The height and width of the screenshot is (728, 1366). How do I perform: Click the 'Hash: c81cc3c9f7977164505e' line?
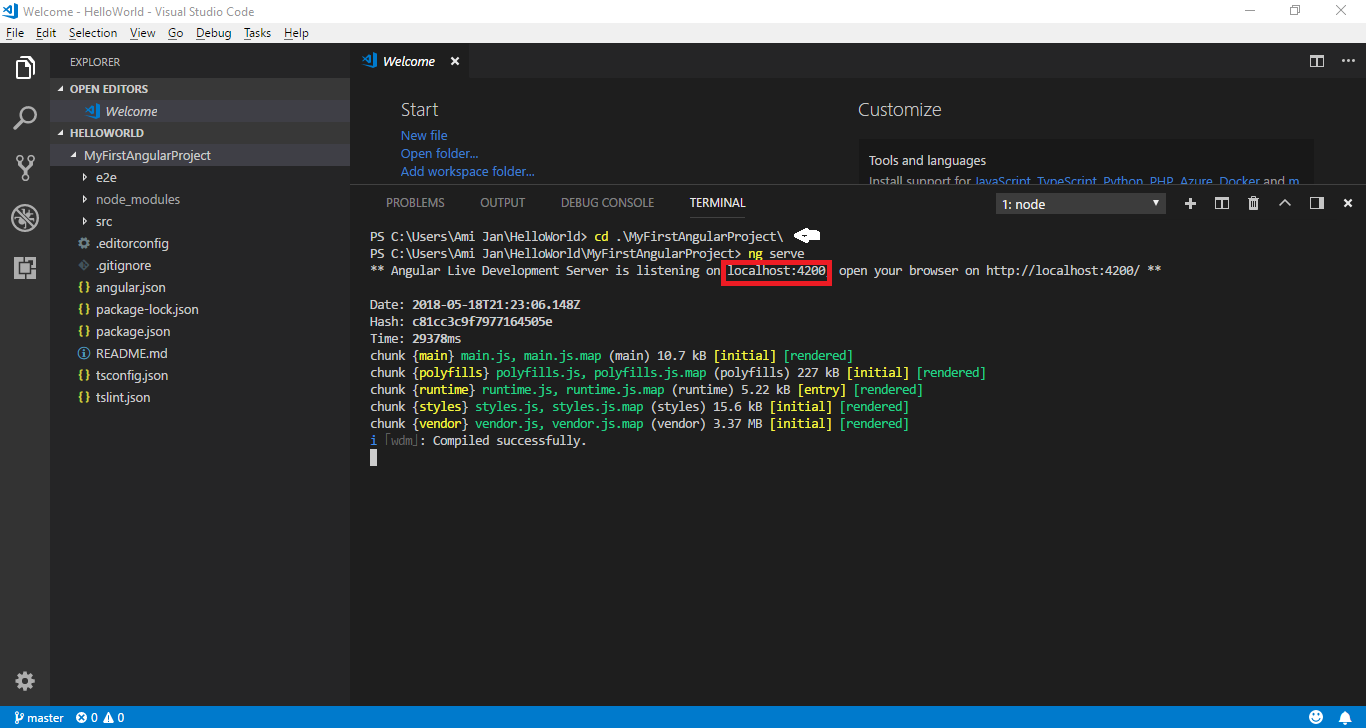point(461,322)
